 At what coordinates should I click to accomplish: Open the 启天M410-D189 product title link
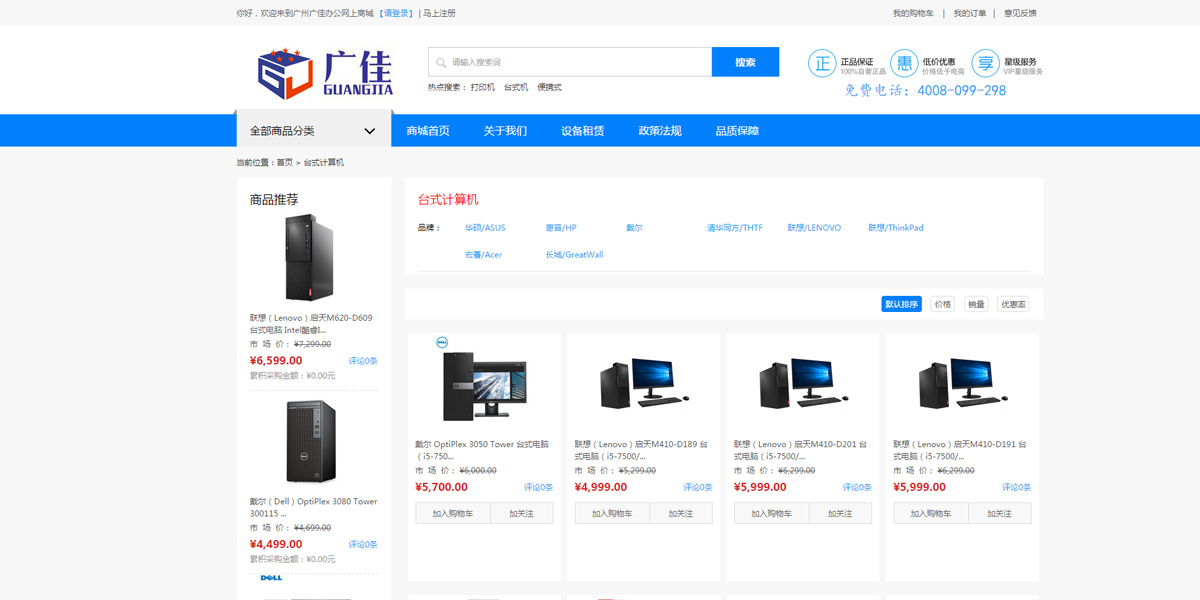[642, 450]
